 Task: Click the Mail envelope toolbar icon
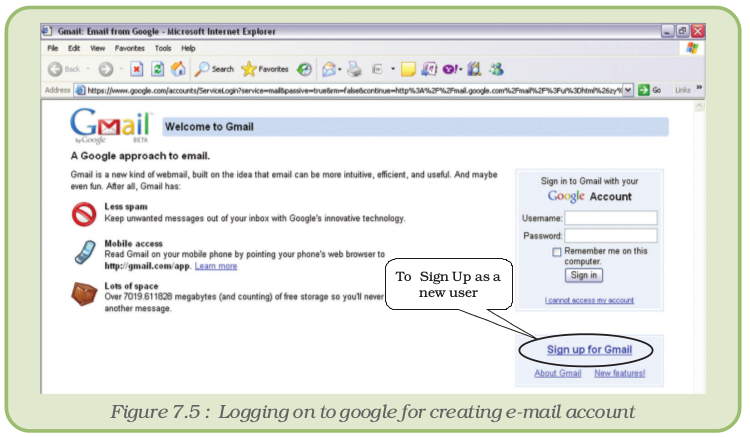coord(329,69)
